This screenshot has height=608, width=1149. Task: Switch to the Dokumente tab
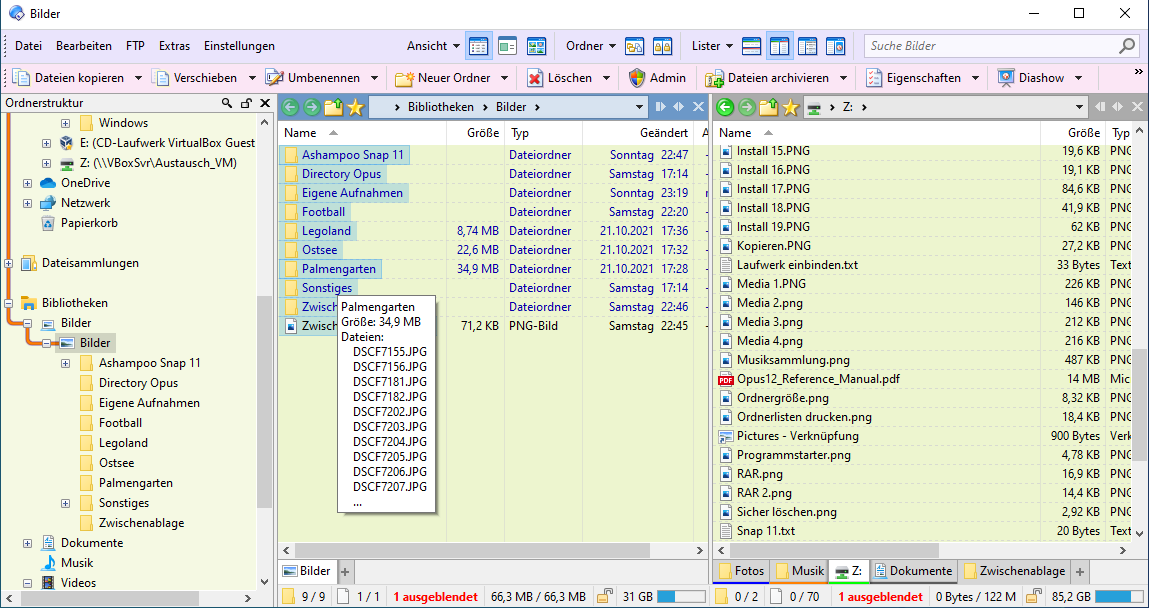(913, 571)
